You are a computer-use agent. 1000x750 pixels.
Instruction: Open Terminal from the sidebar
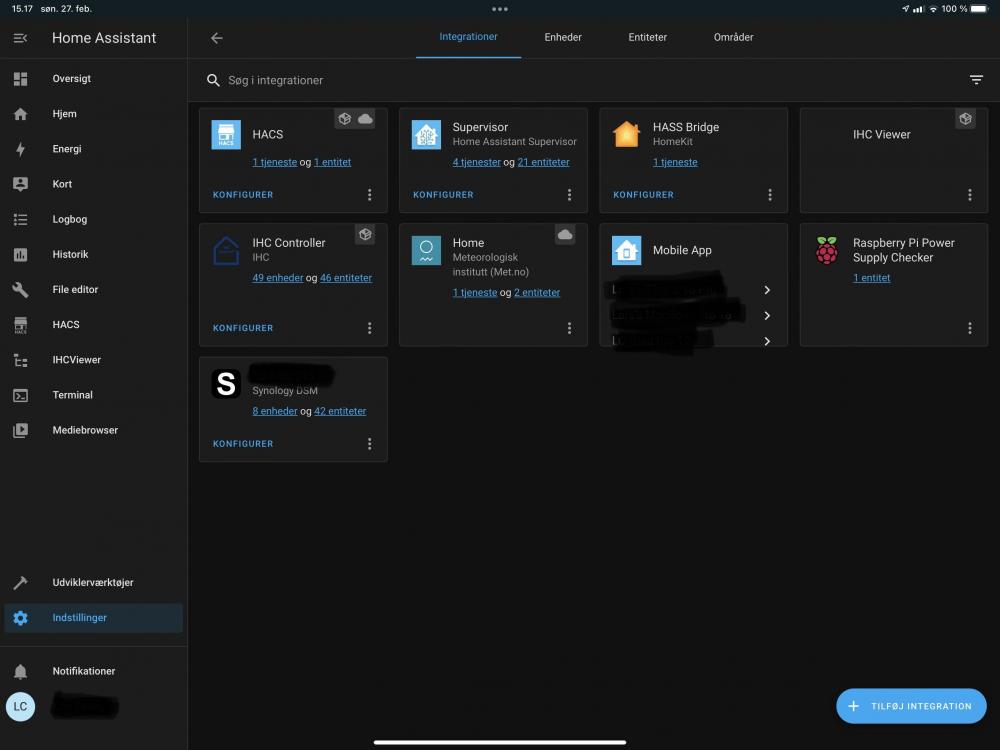pyautogui.click(x=72, y=395)
